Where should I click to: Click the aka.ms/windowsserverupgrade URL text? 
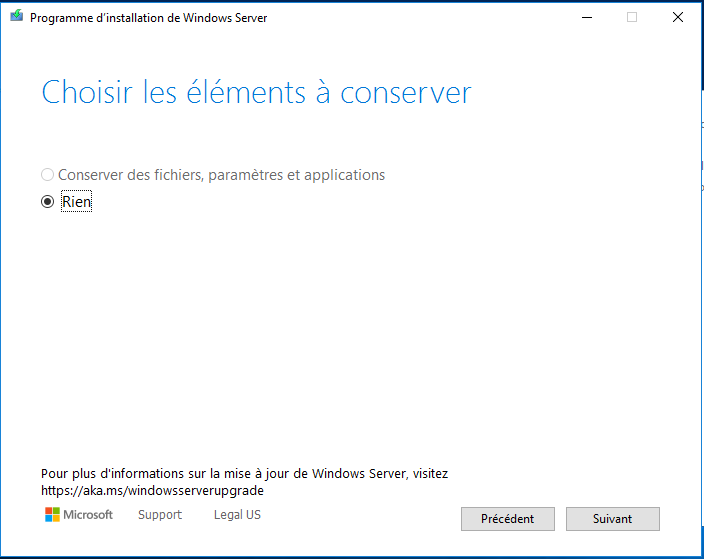coord(152,490)
